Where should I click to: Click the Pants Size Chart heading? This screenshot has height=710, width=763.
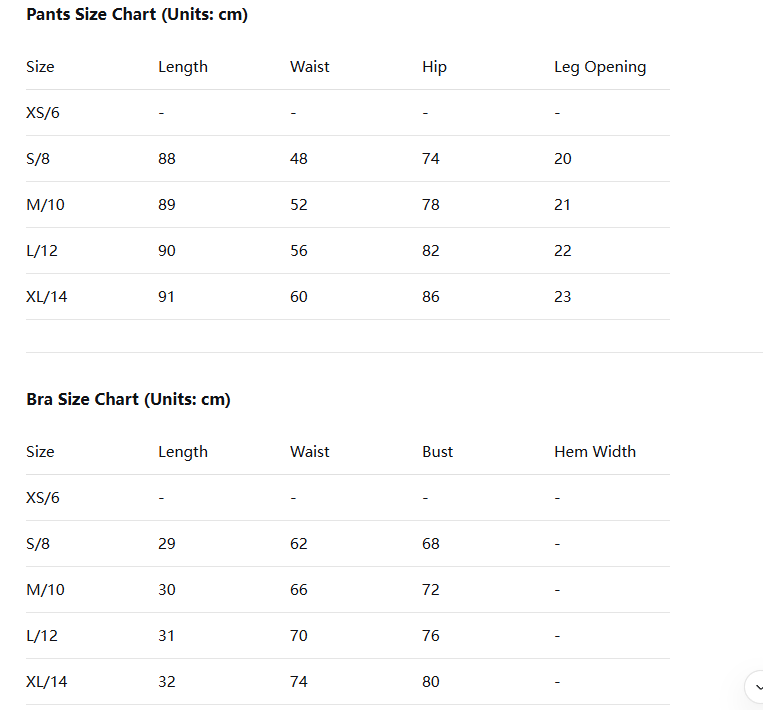(137, 15)
